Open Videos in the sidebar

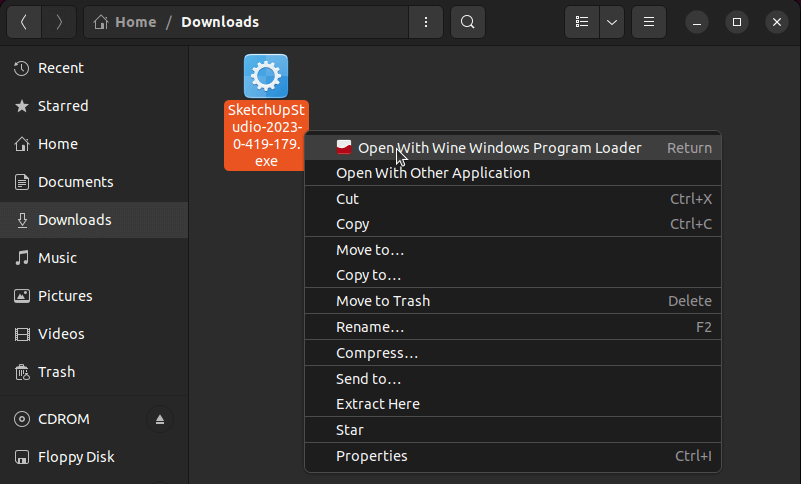(94, 334)
